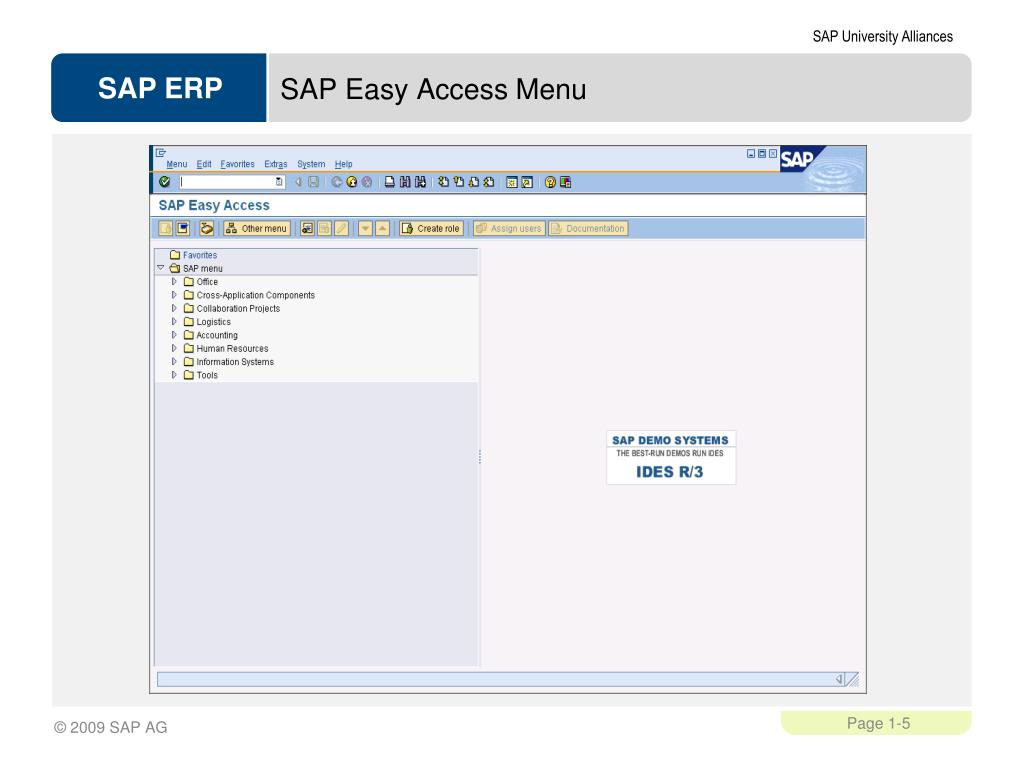Screen dimensions: 1024x768
Task: Select the Favorites tree folder
Action: coord(193,255)
